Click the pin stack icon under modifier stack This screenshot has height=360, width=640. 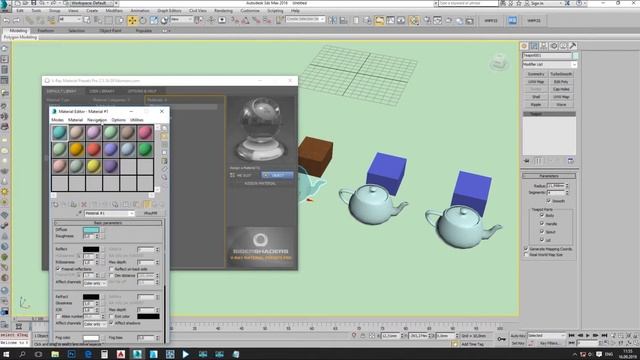(x=527, y=161)
